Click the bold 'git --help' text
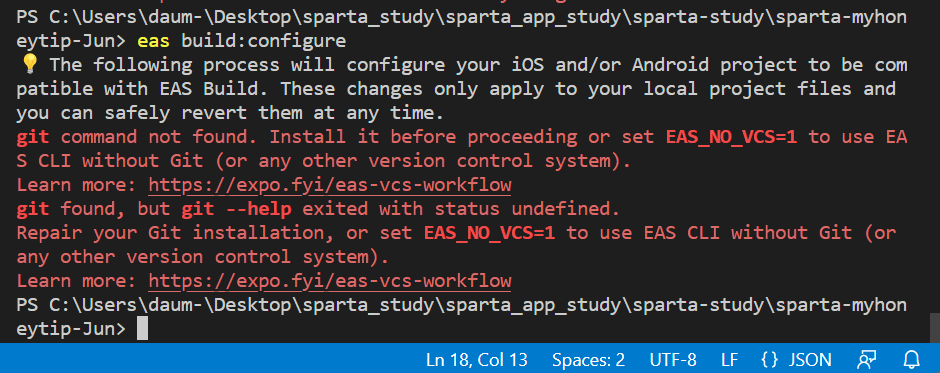Image resolution: width=940 pixels, height=373 pixels. [236, 209]
